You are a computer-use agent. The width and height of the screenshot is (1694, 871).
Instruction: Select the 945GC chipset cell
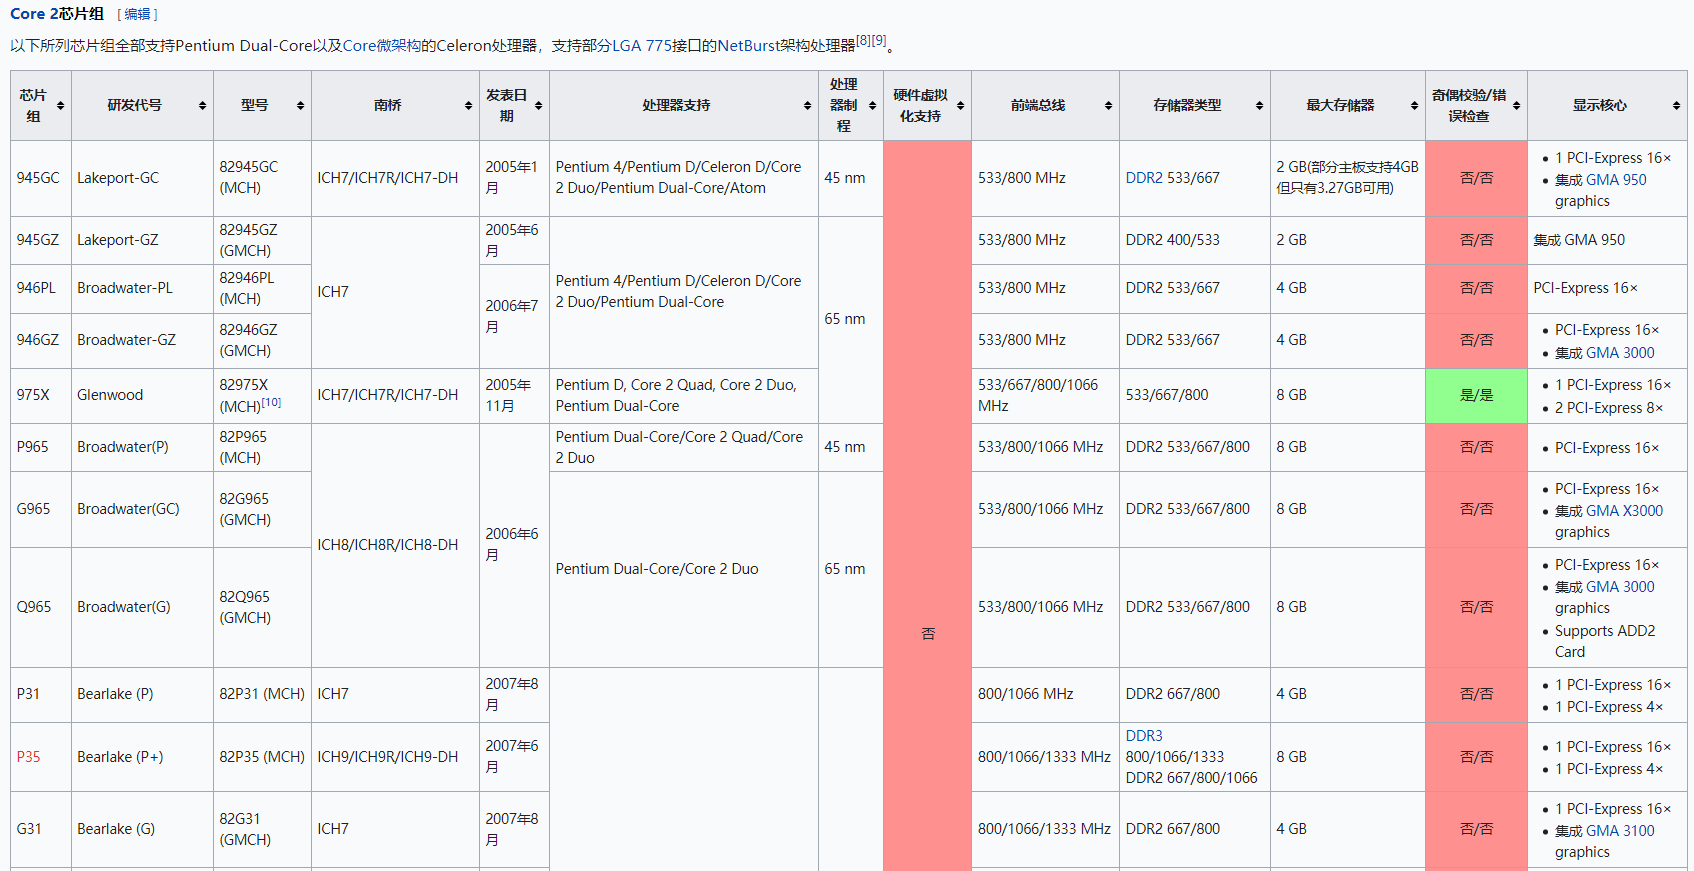(x=41, y=178)
